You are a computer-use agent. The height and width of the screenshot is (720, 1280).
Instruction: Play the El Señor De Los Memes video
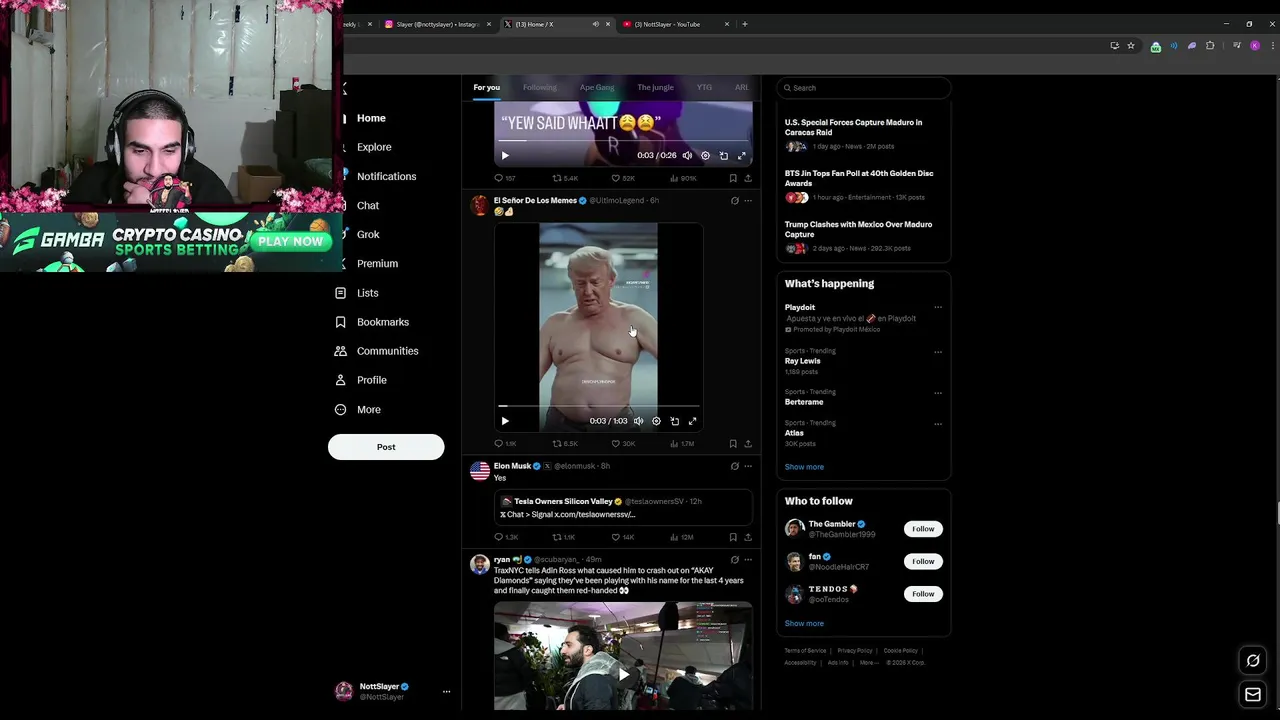point(505,421)
